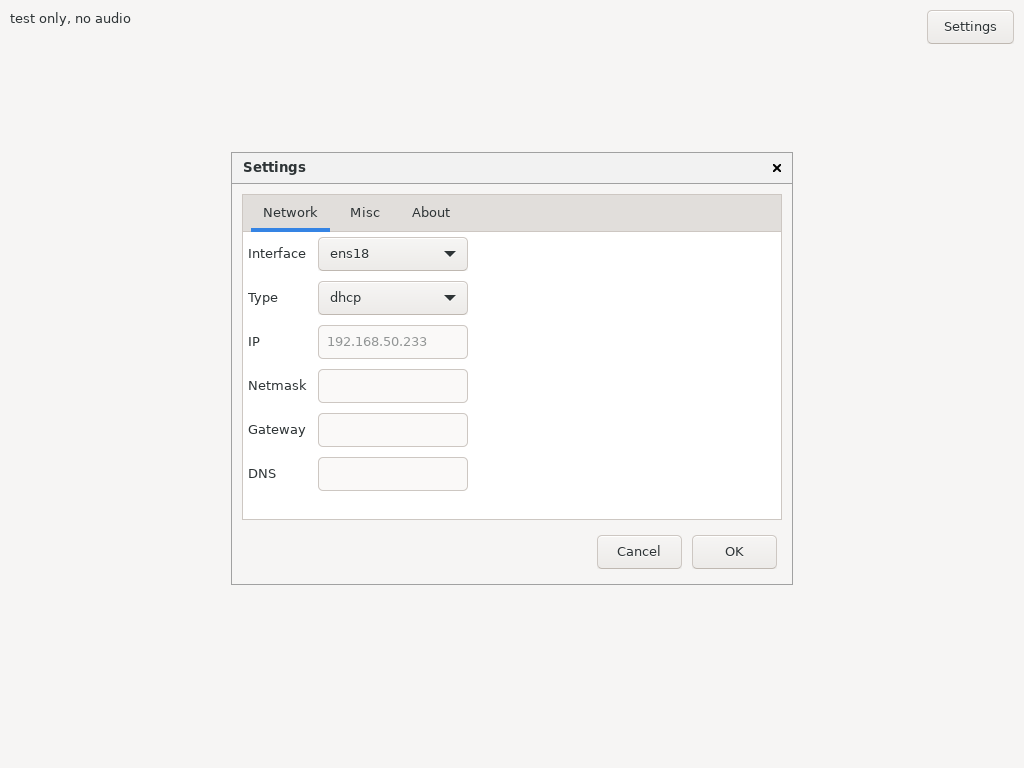This screenshot has height=768, width=1024.
Task: Click the Type label in the form
Action: [262, 298]
